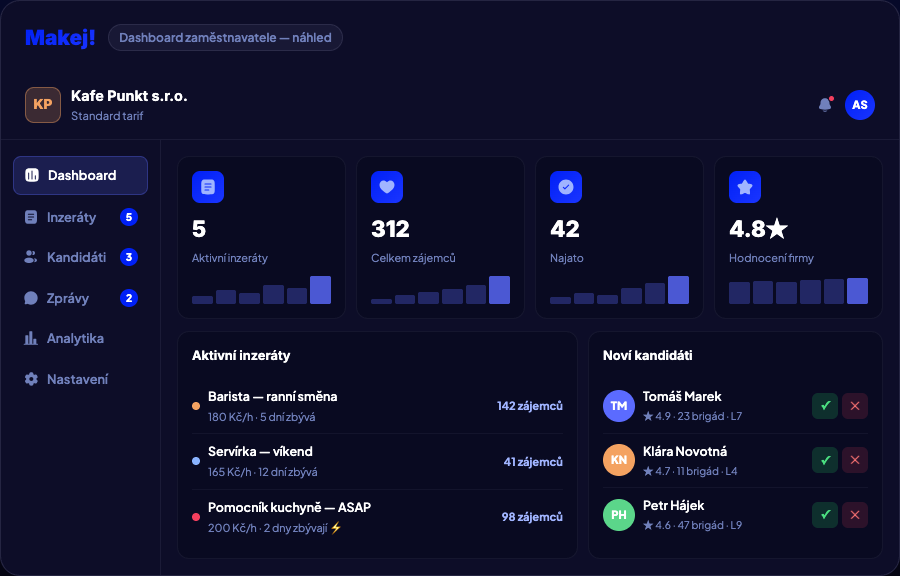900x576 pixels.
Task: Click the highlighted last bar in Celkem zájemců chart
Action: point(499,290)
